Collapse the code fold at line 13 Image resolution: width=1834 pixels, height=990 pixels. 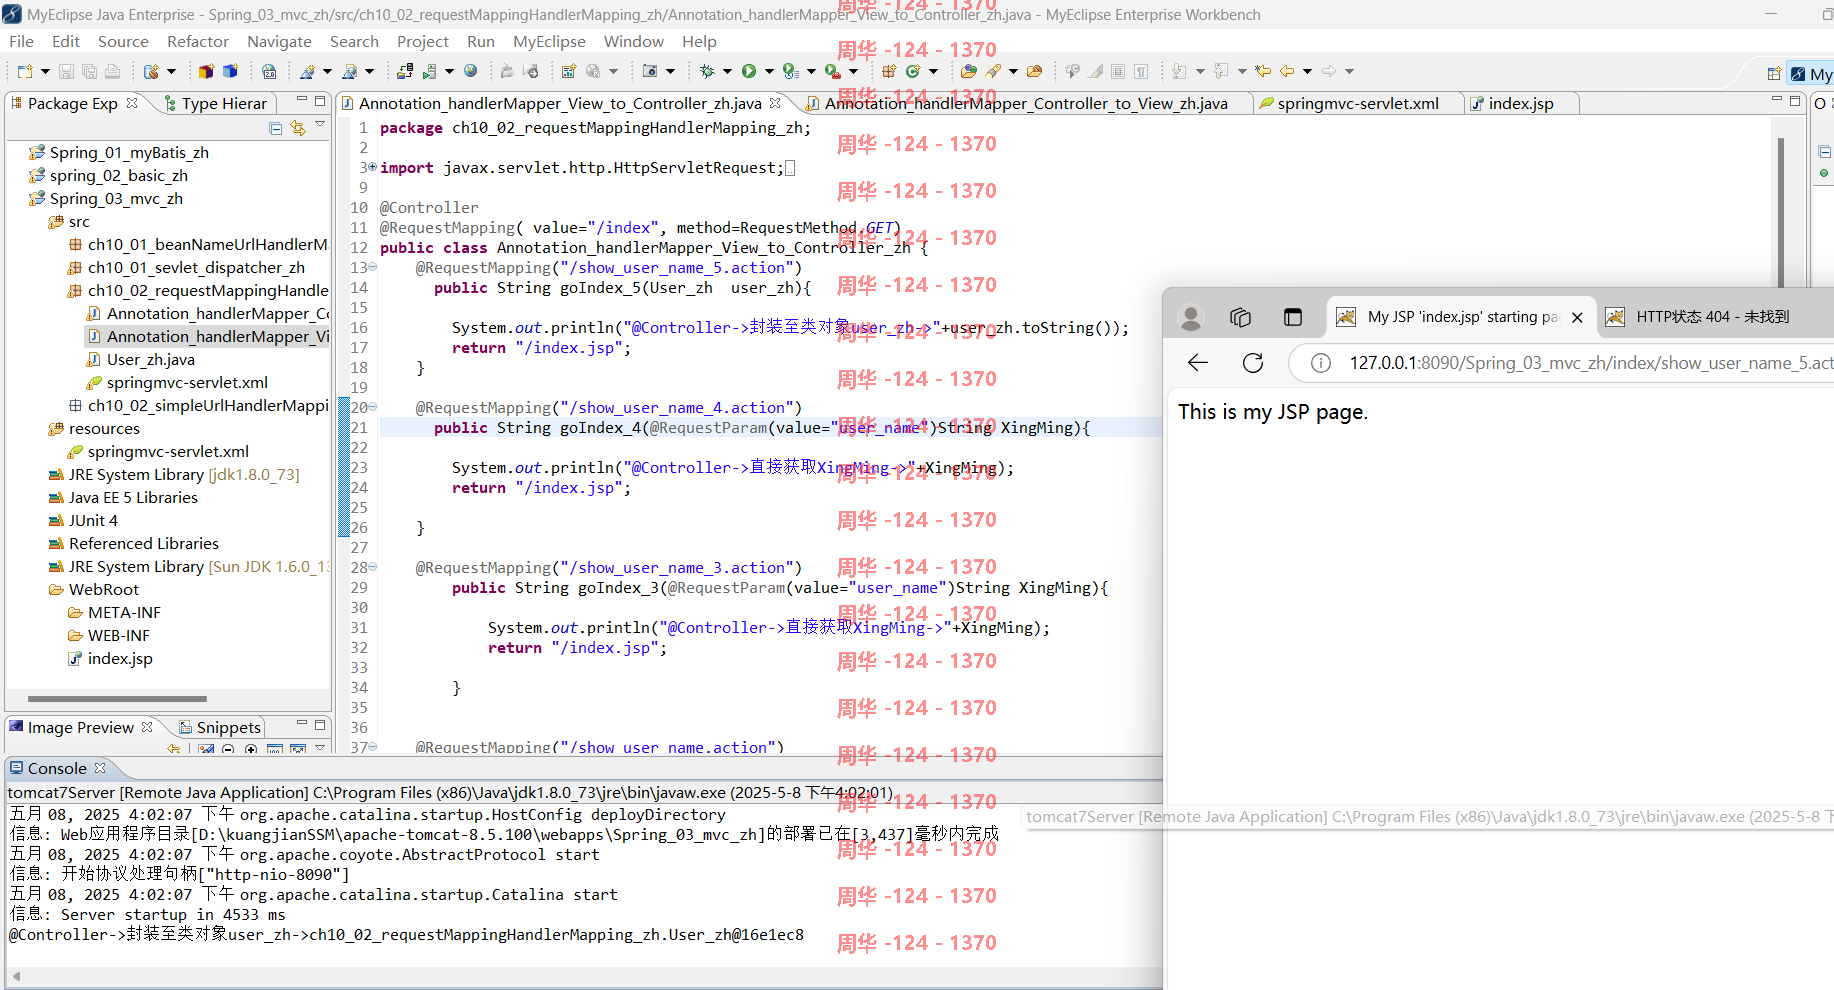click(373, 267)
